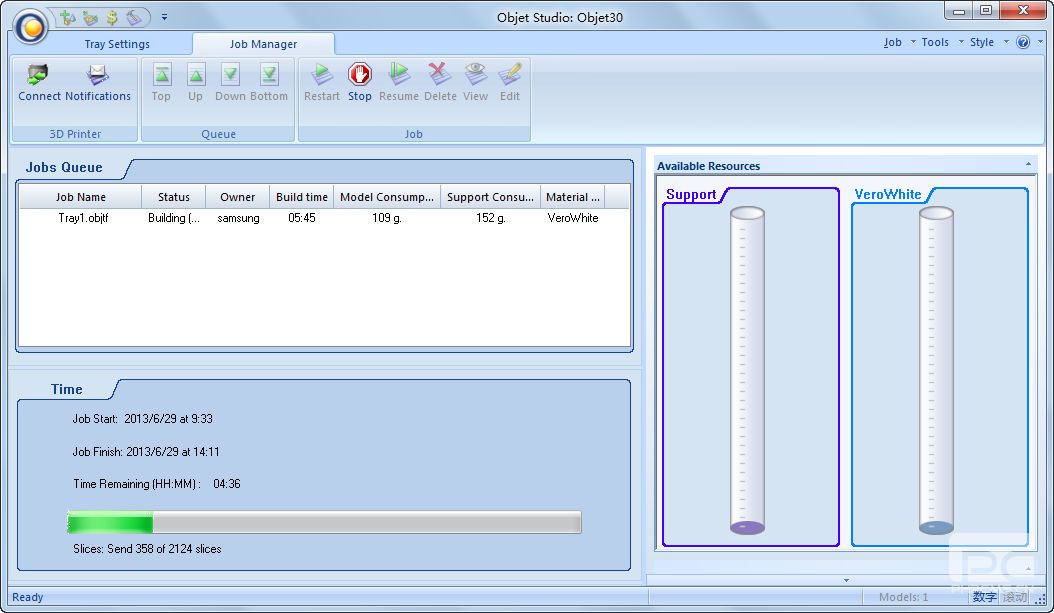Viewport: 1054px width, 613px height.
Task: Collapse the Available Resources panel
Action: coord(1028,164)
